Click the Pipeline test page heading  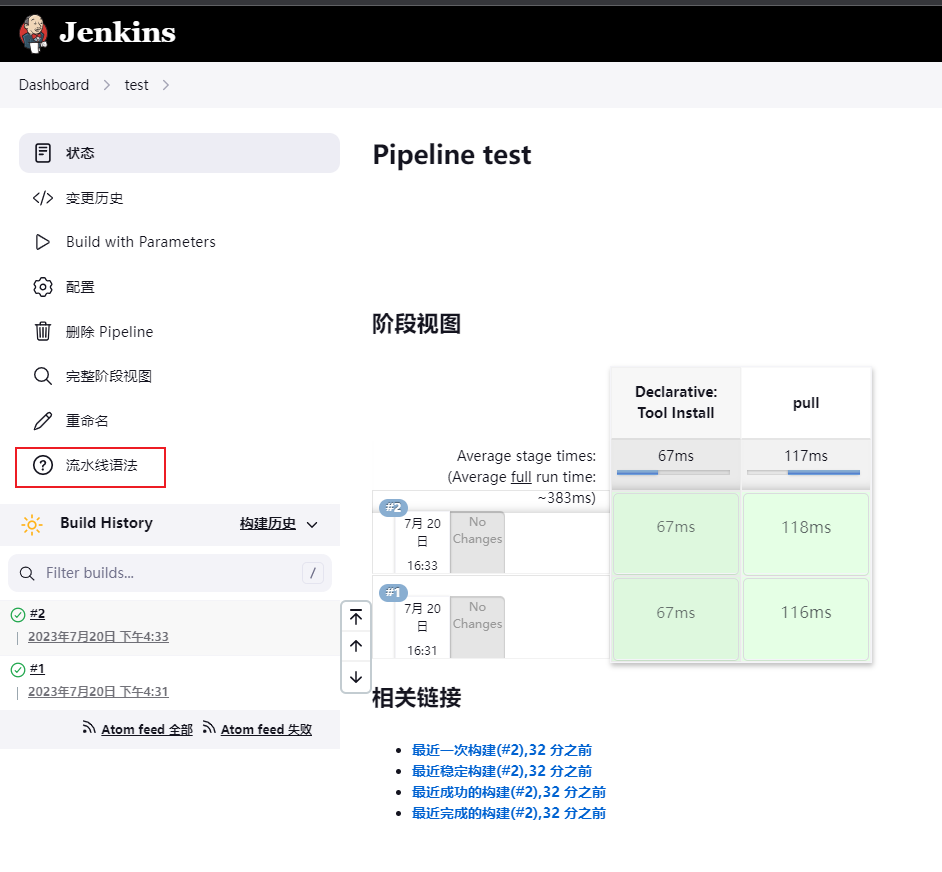[452, 155]
